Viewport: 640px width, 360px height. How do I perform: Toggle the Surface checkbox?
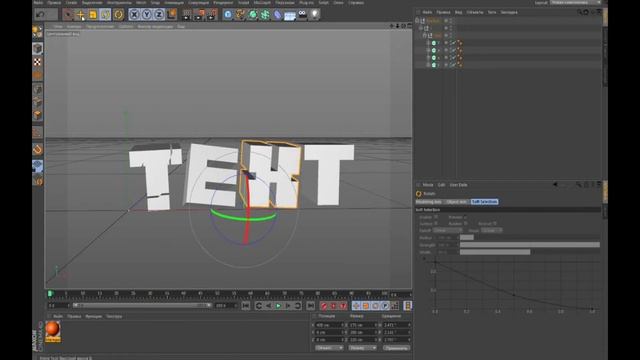436,223
